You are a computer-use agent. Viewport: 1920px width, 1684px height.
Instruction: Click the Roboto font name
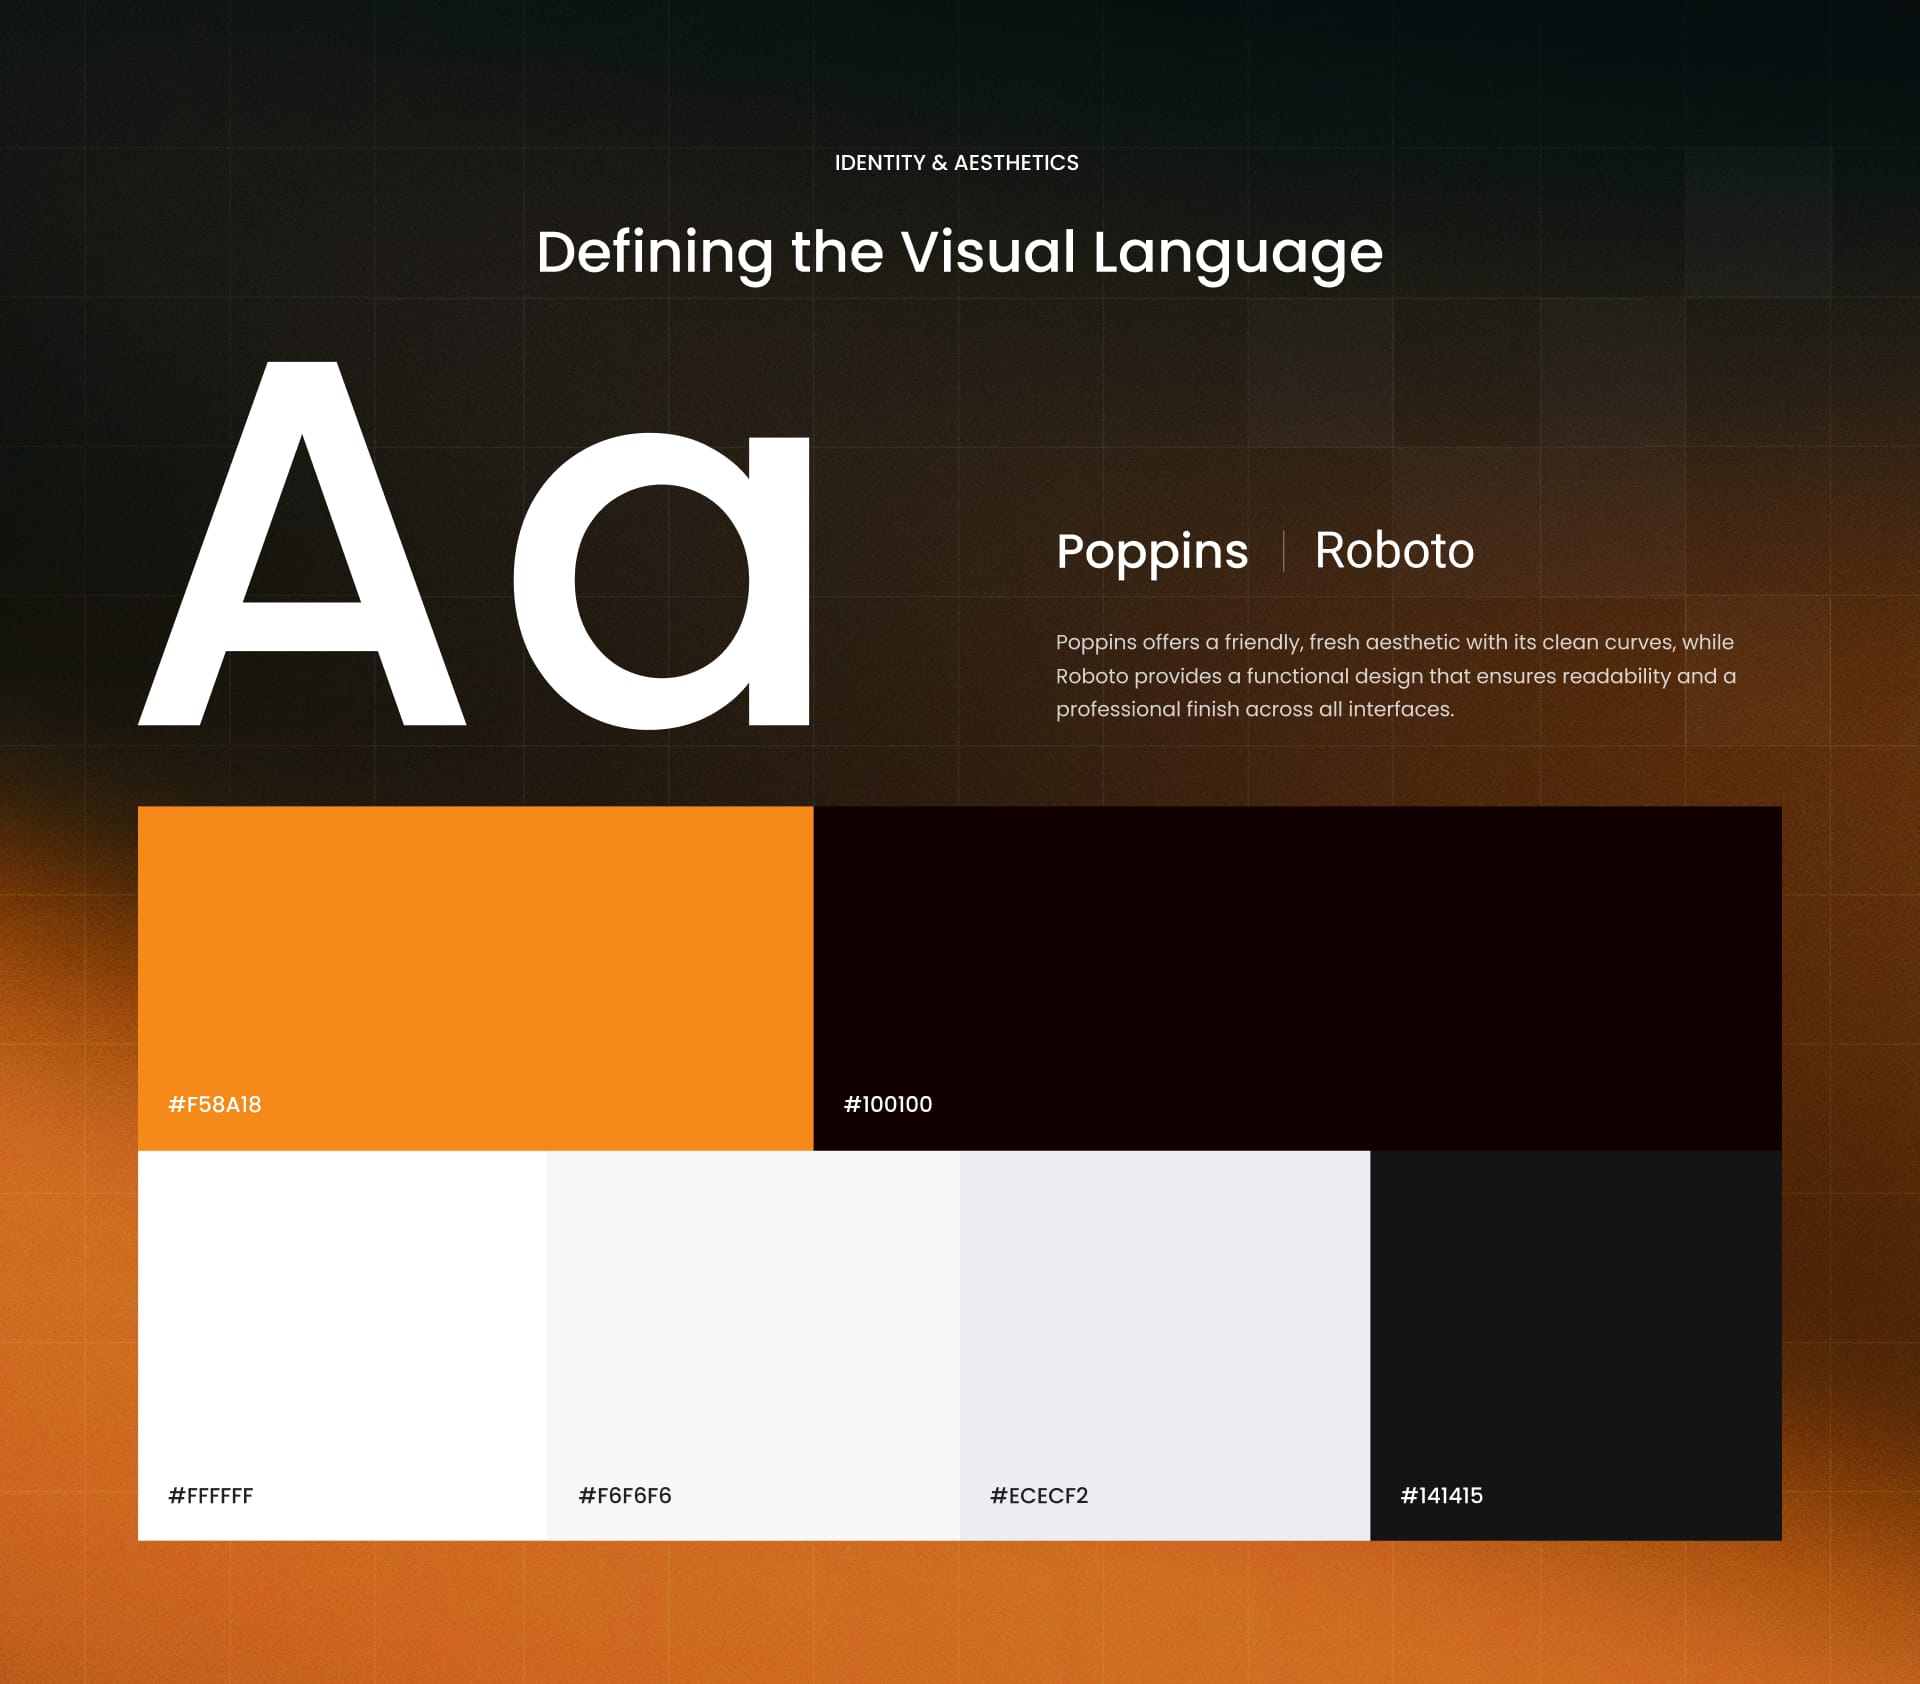pos(1395,551)
